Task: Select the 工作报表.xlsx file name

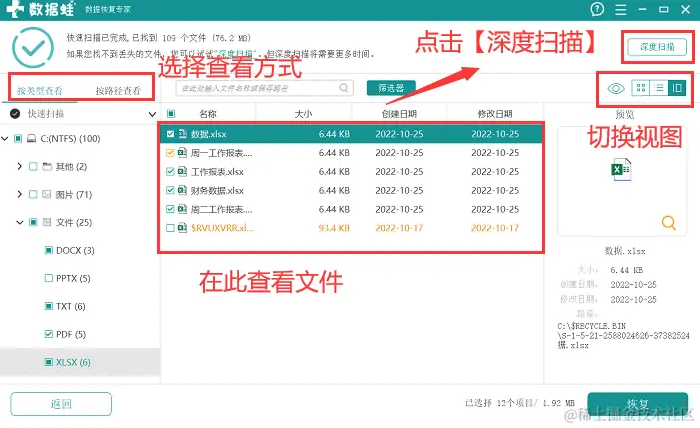Action: [217, 172]
